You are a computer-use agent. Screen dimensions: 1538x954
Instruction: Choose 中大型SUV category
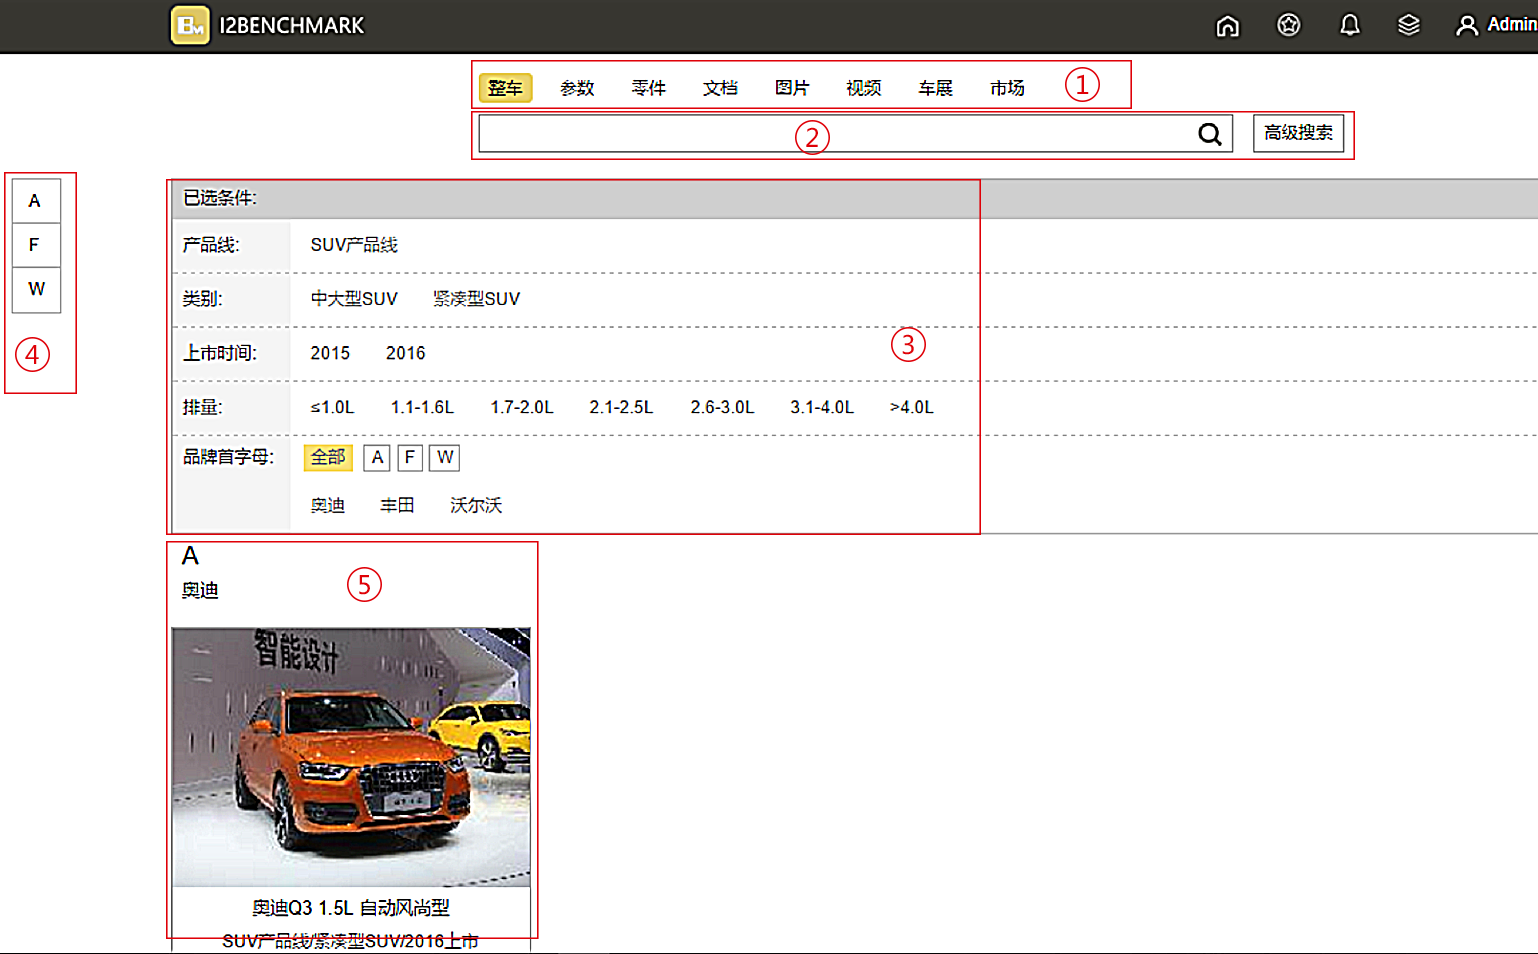click(354, 299)
